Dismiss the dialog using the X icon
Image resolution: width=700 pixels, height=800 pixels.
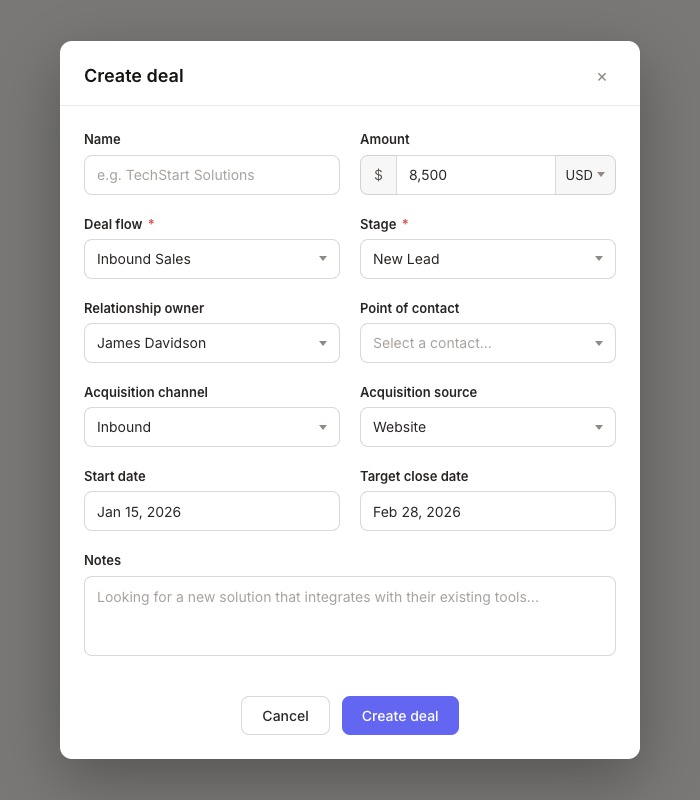point(602,76)
